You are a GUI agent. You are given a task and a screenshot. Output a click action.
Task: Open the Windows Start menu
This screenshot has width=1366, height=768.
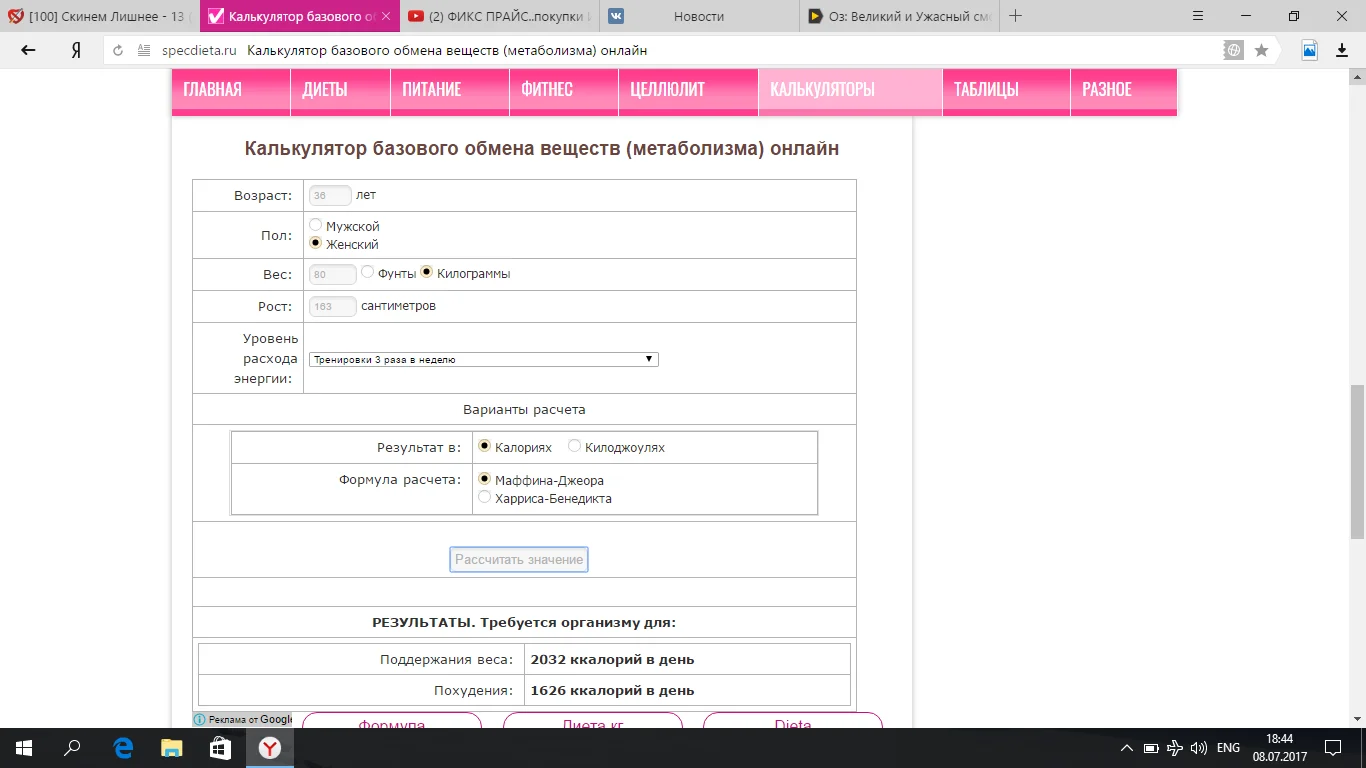pos(24,748)
